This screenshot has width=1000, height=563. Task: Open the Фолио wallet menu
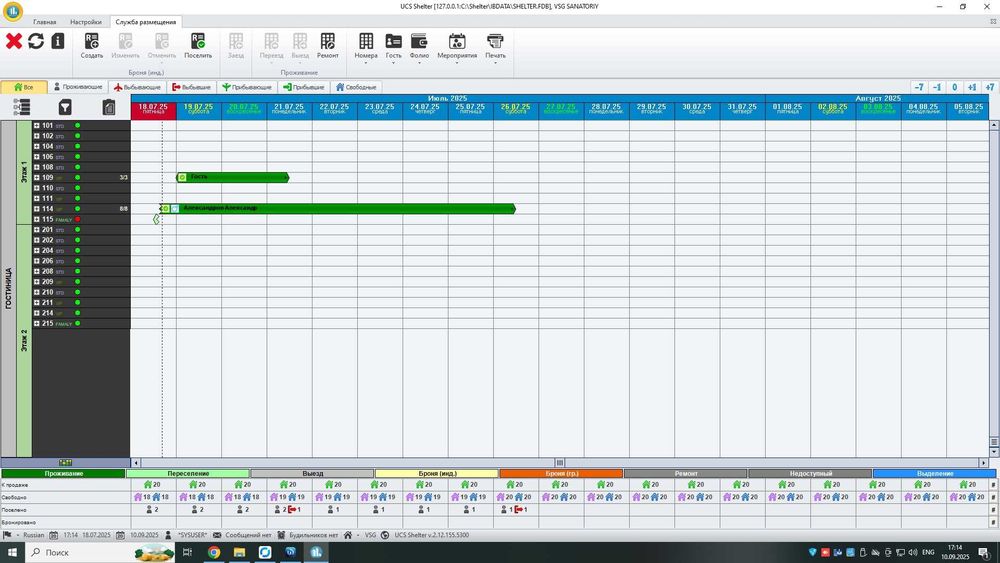pyautogui.click(x=419, y=47)
